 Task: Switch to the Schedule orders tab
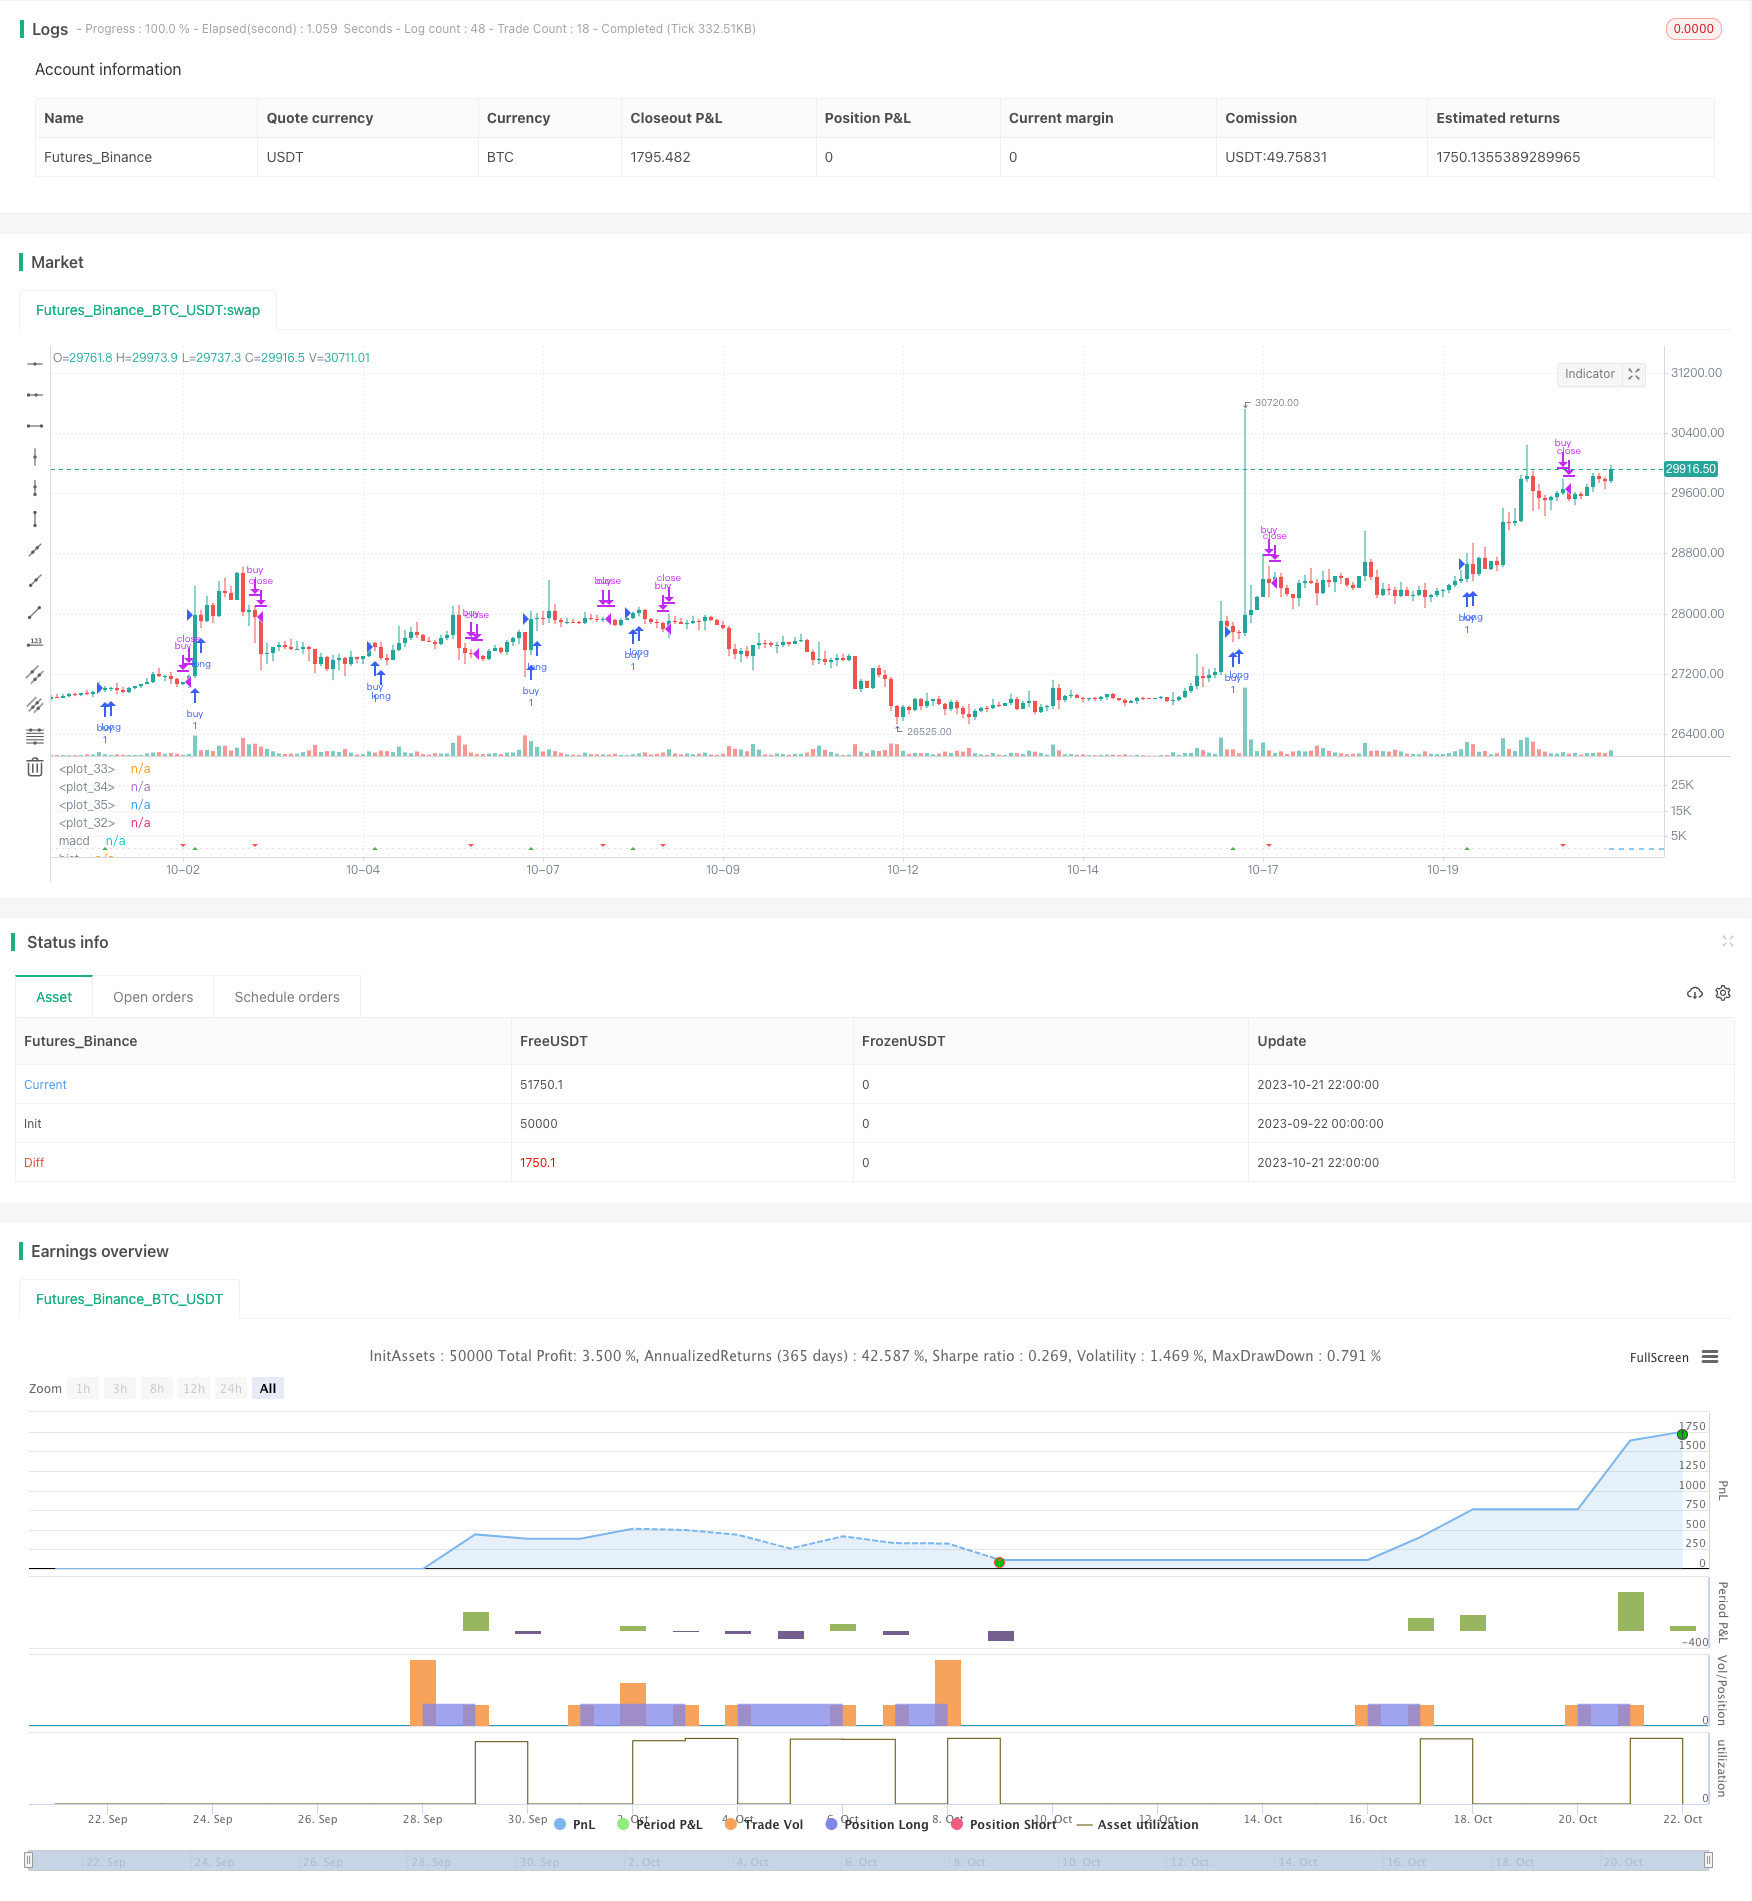click(287, 997)
